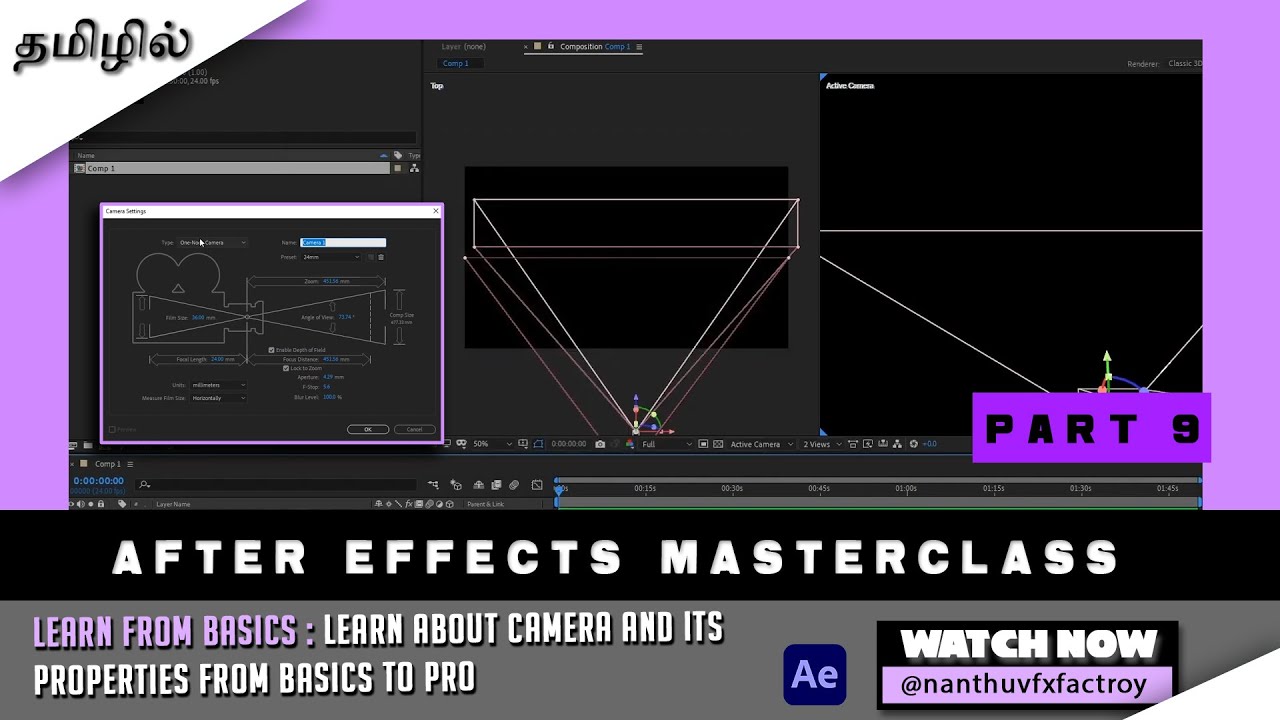
Task: Open the Composition panel menu icon
Action: coord(639,47)
